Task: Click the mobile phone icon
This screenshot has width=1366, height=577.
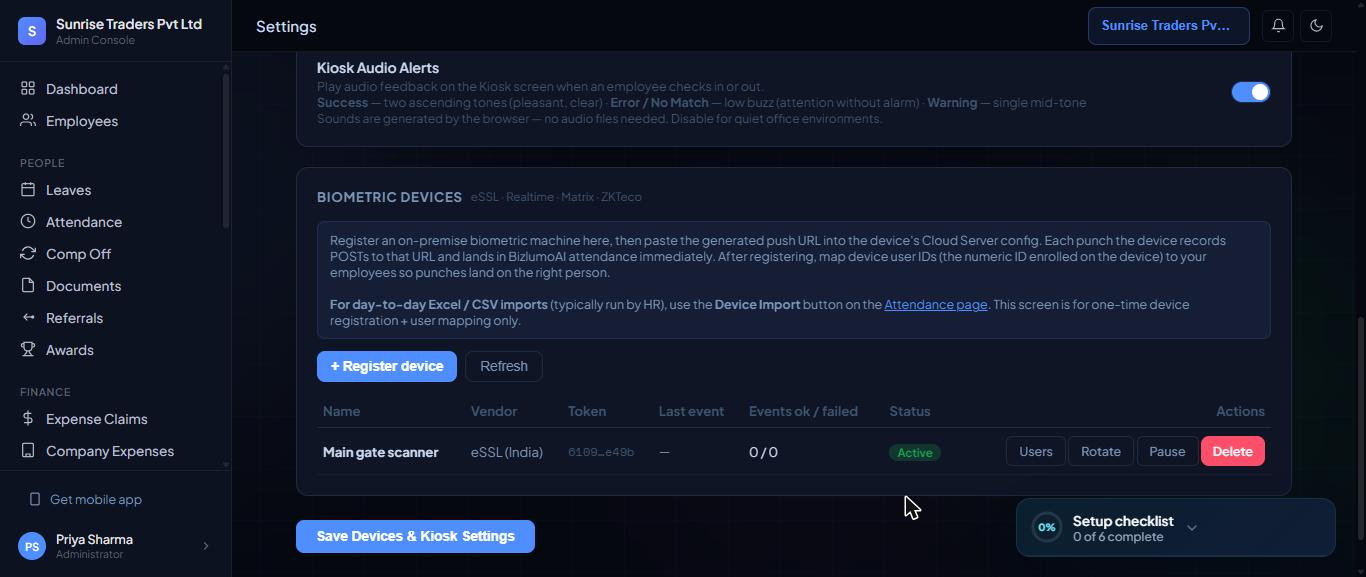Action: point(35,499)
